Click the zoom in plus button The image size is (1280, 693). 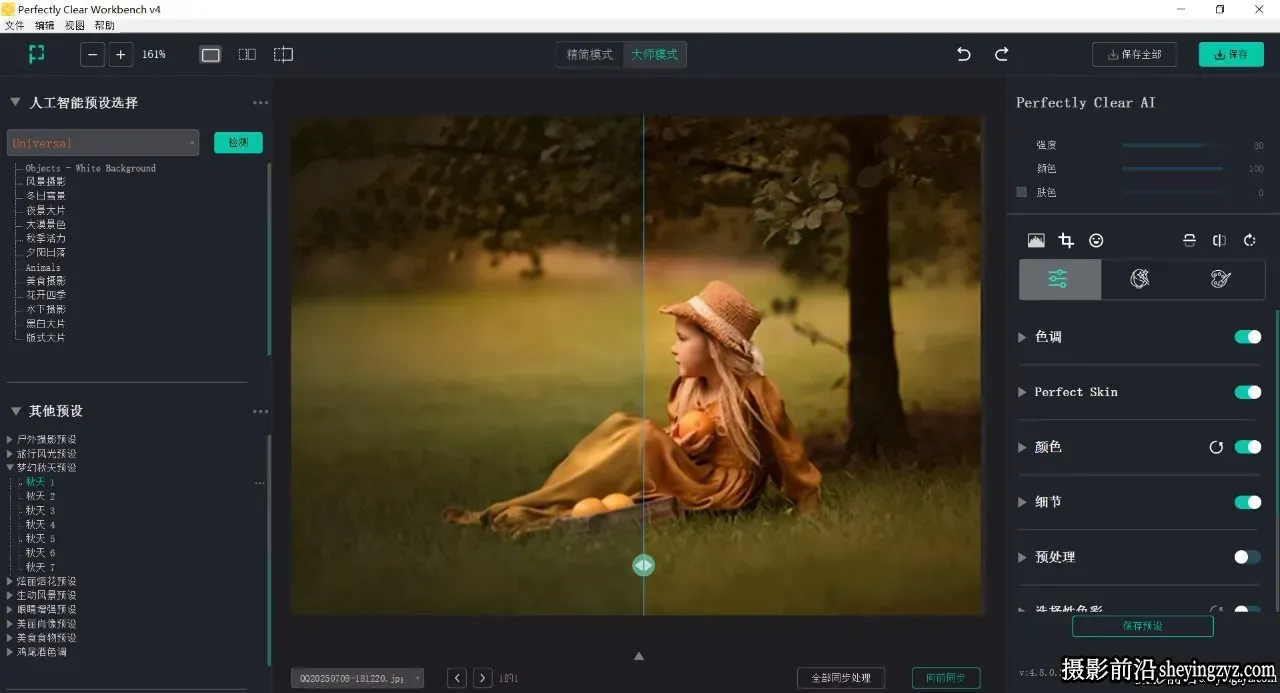[121, 54]
